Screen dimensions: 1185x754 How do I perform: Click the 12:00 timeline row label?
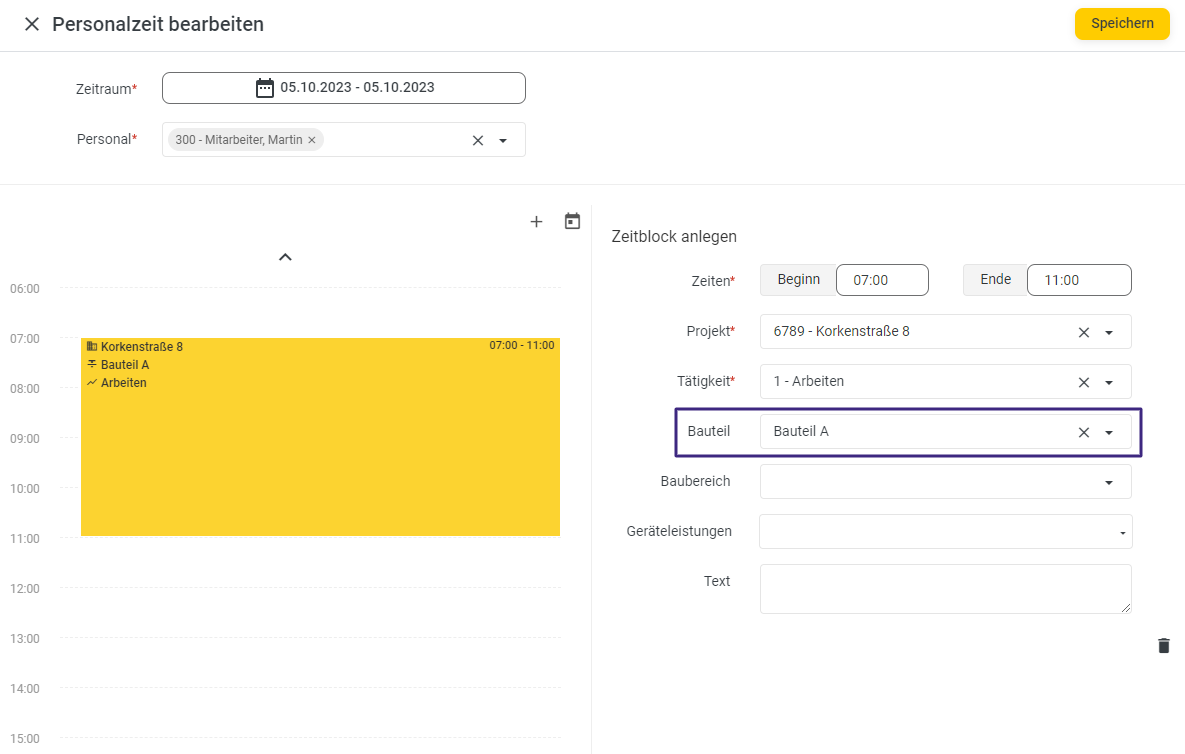tap(25, 589)
